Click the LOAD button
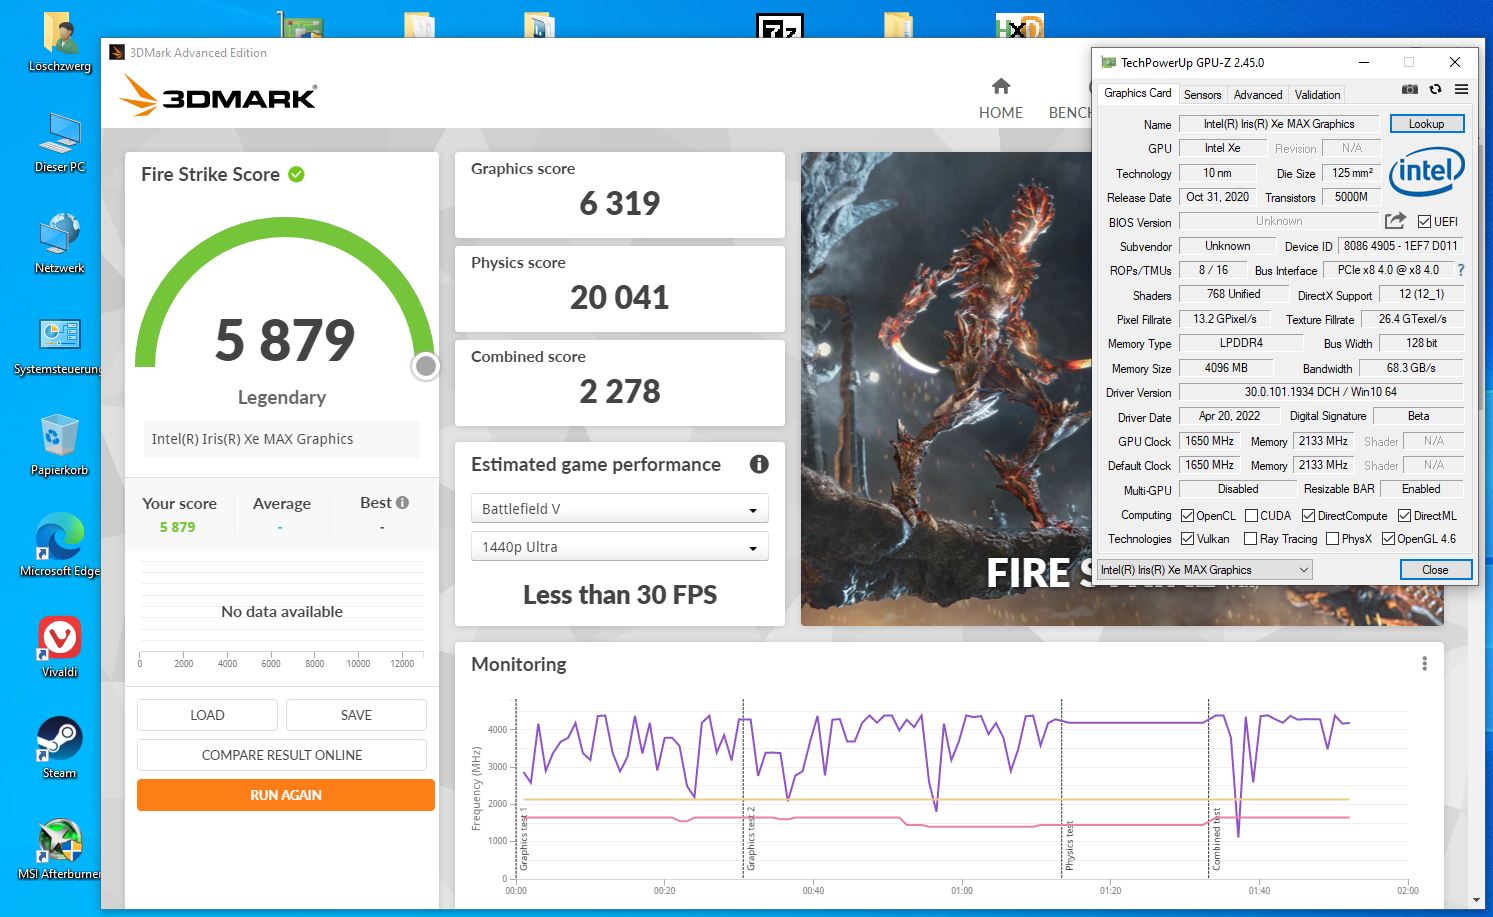1493x917 pixels. (x=207, y=715)
